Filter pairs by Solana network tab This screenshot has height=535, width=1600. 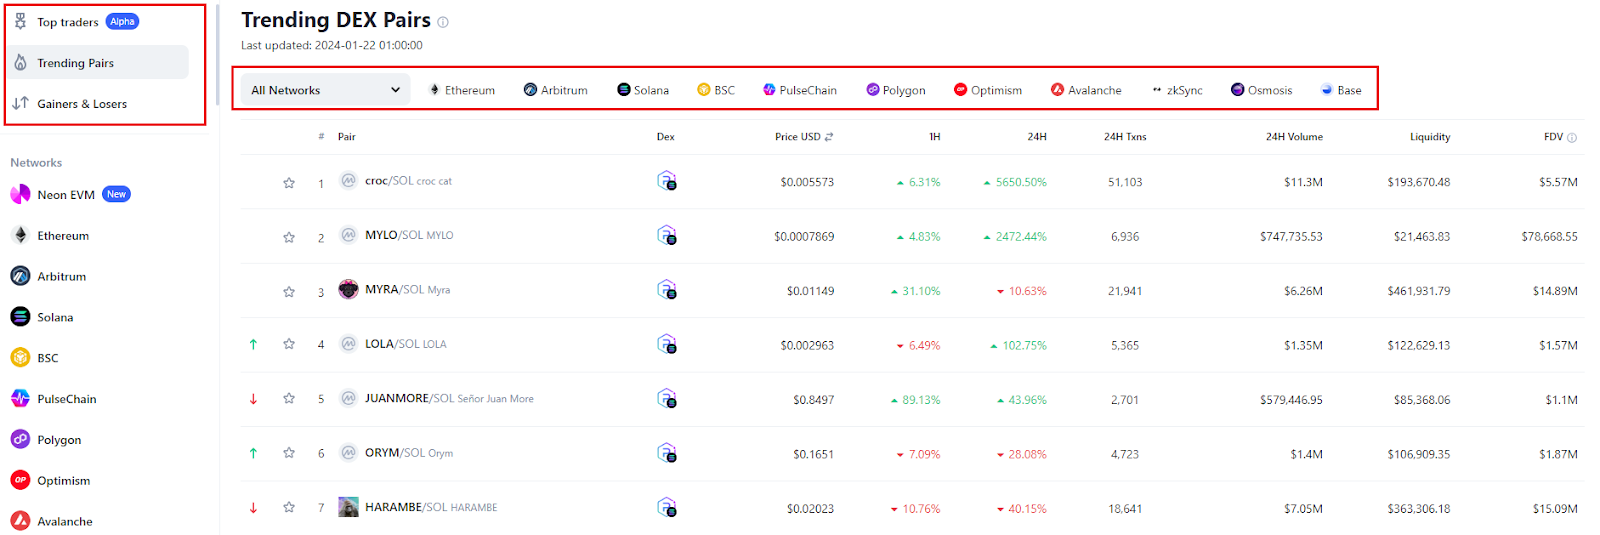643,90
